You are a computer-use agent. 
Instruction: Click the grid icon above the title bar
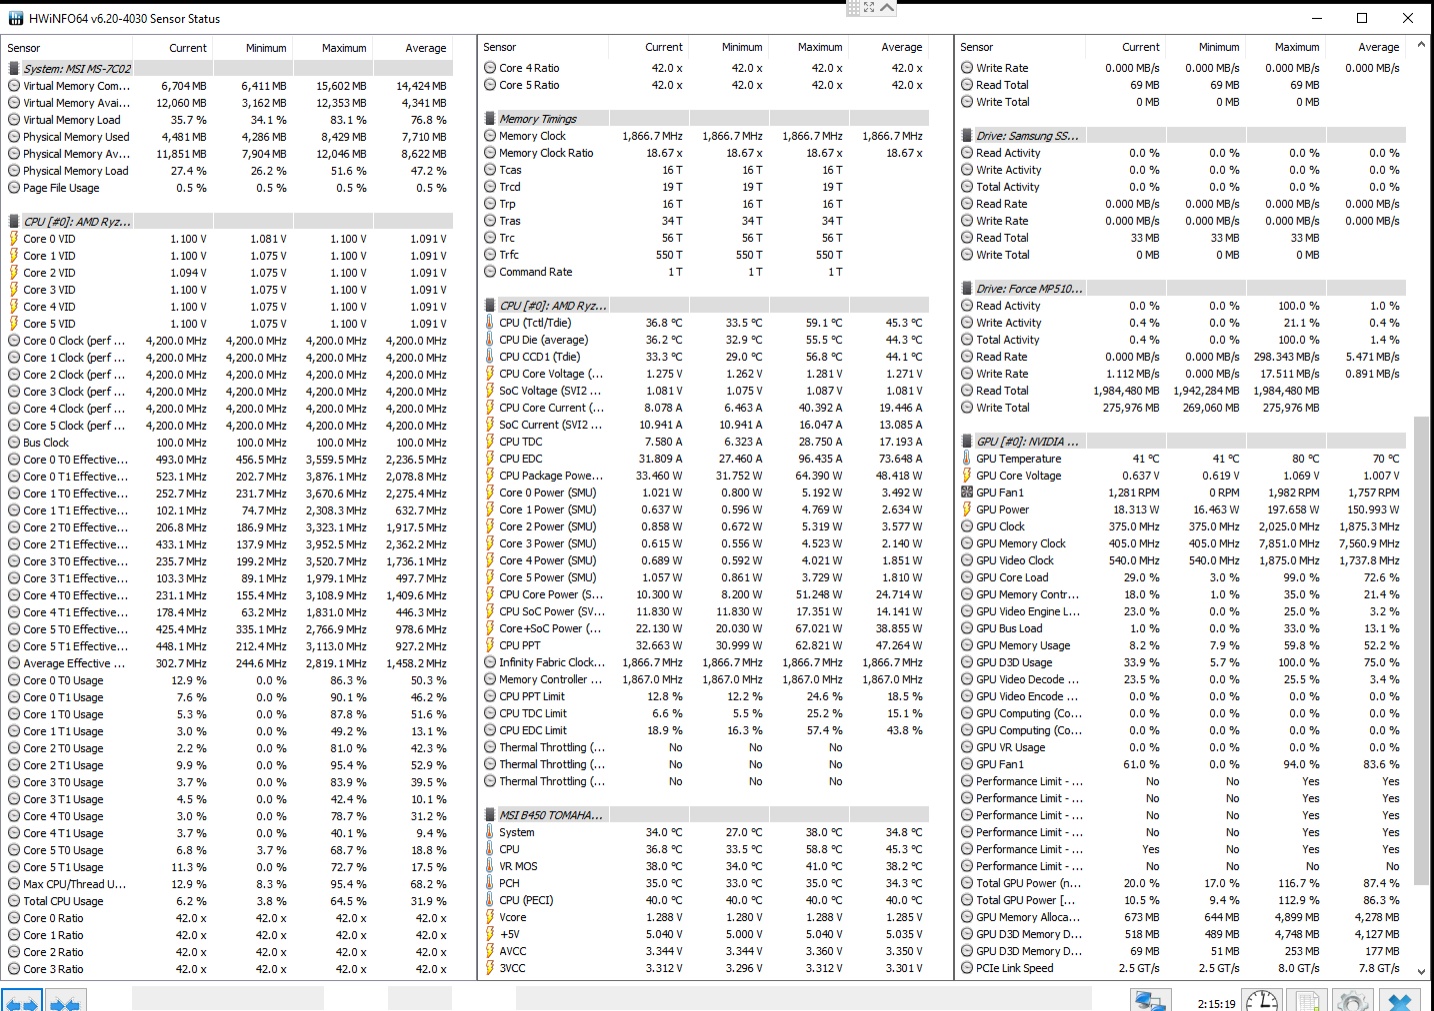point(853,7)
